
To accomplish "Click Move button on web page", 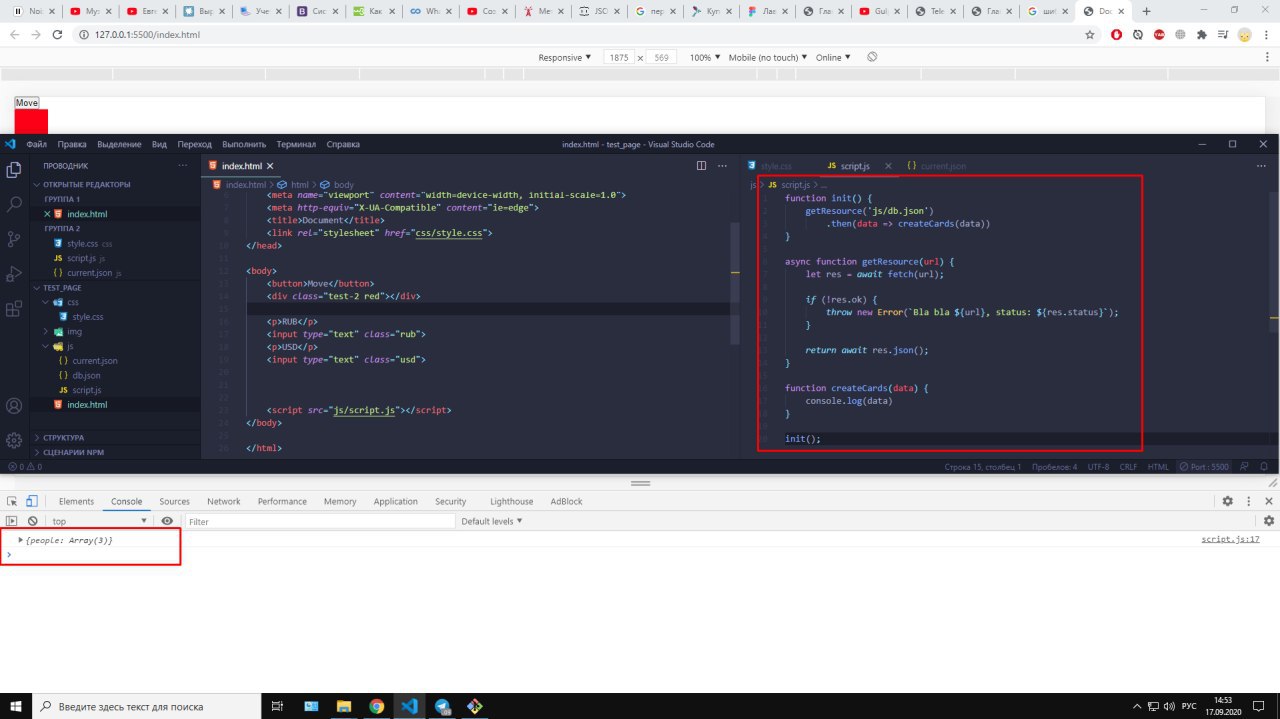I will [26, 103].
